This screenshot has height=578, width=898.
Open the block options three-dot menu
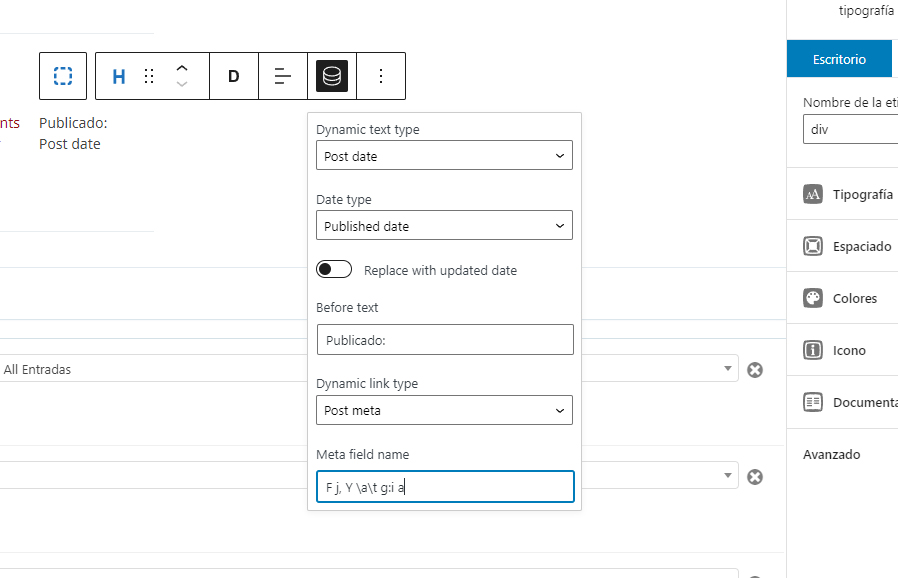point(381,76)
